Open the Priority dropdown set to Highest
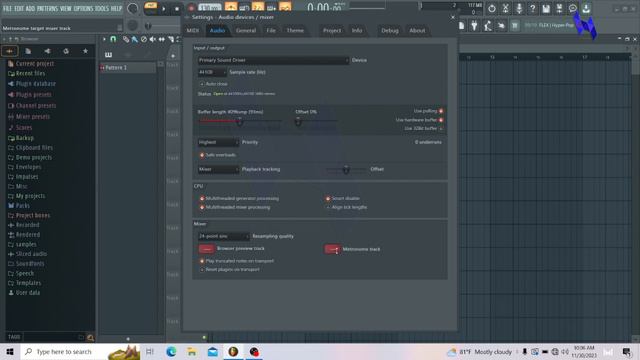The image size is (640, 360). 218,142
